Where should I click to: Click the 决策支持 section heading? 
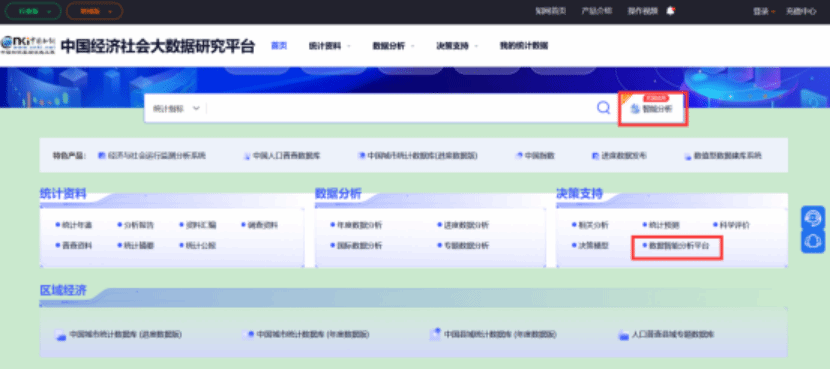pos(580,194)
